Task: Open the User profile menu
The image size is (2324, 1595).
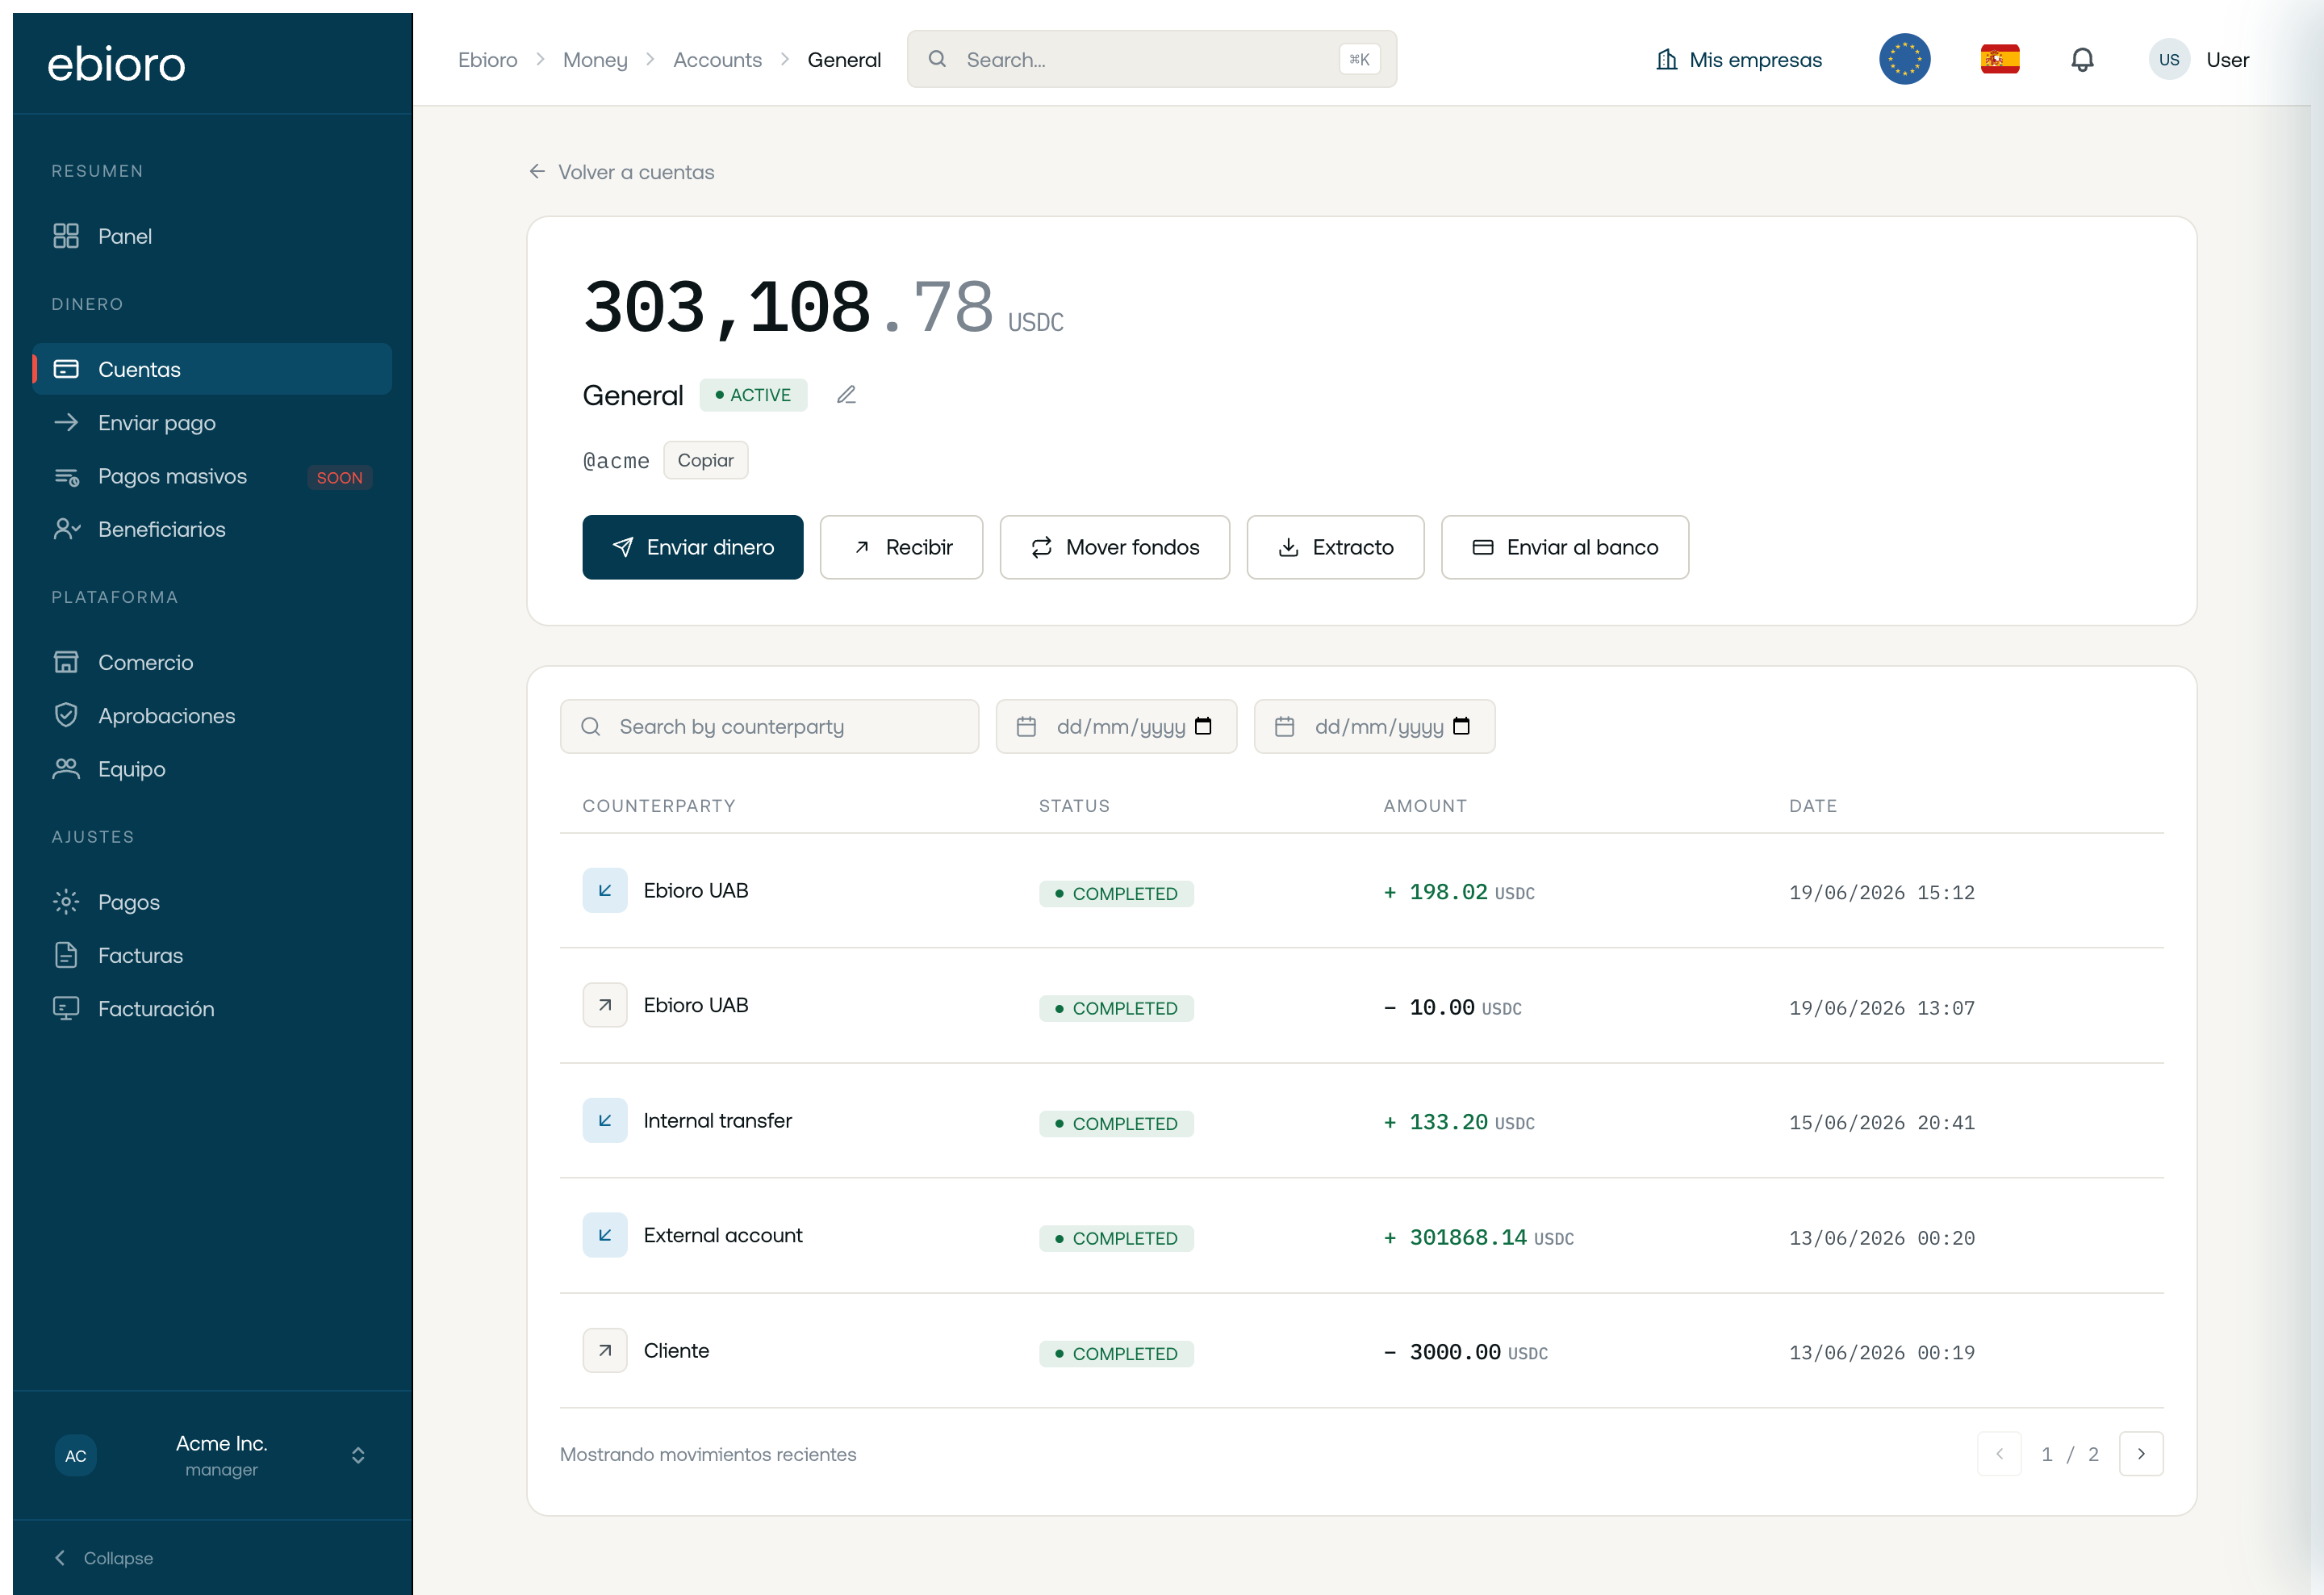Action: [2199, 59]
